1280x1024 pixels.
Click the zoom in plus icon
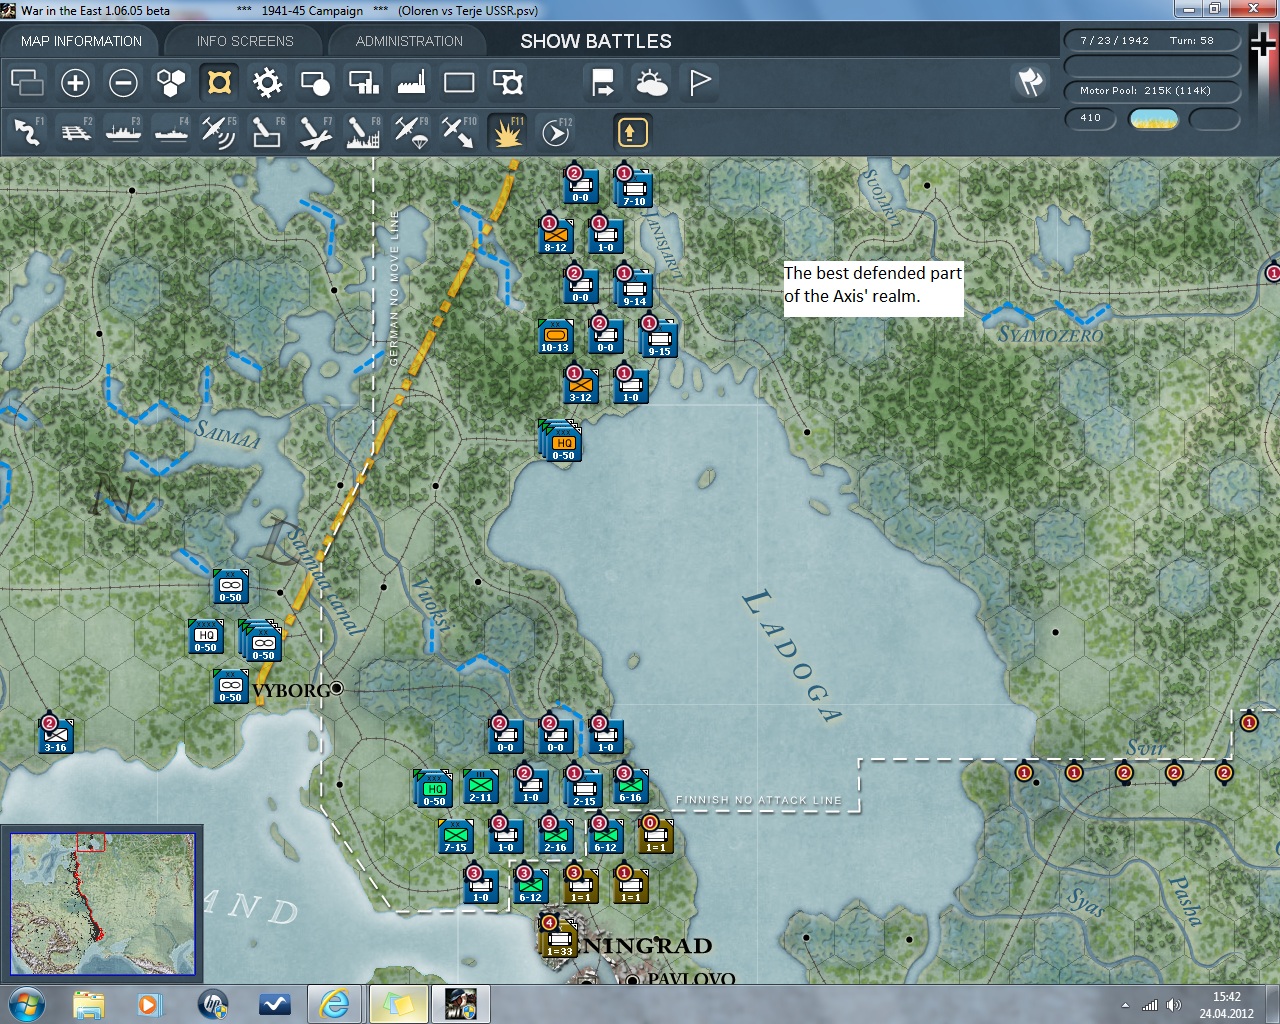75,83
